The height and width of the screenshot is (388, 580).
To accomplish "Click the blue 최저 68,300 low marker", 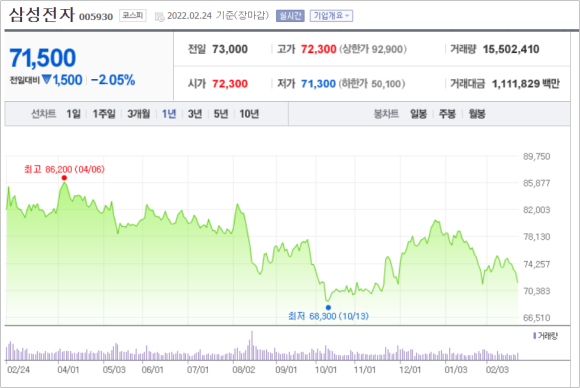I will pos(328,307).
